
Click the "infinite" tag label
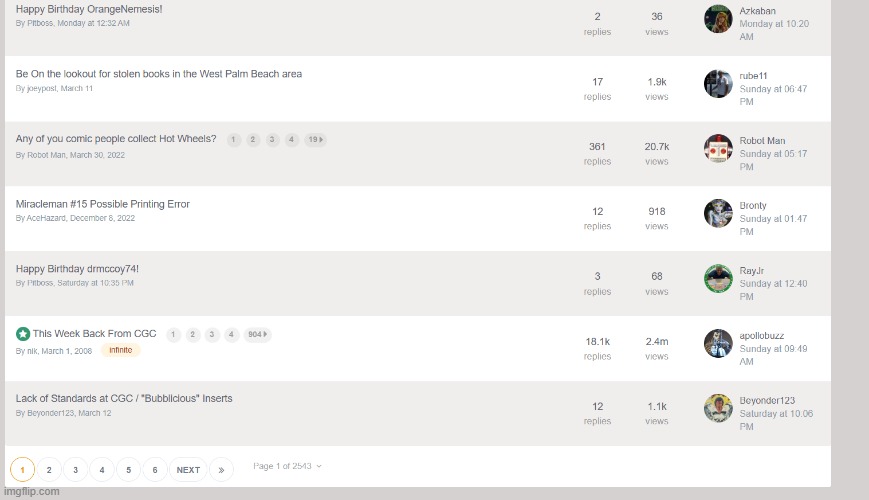coord(120,350)
